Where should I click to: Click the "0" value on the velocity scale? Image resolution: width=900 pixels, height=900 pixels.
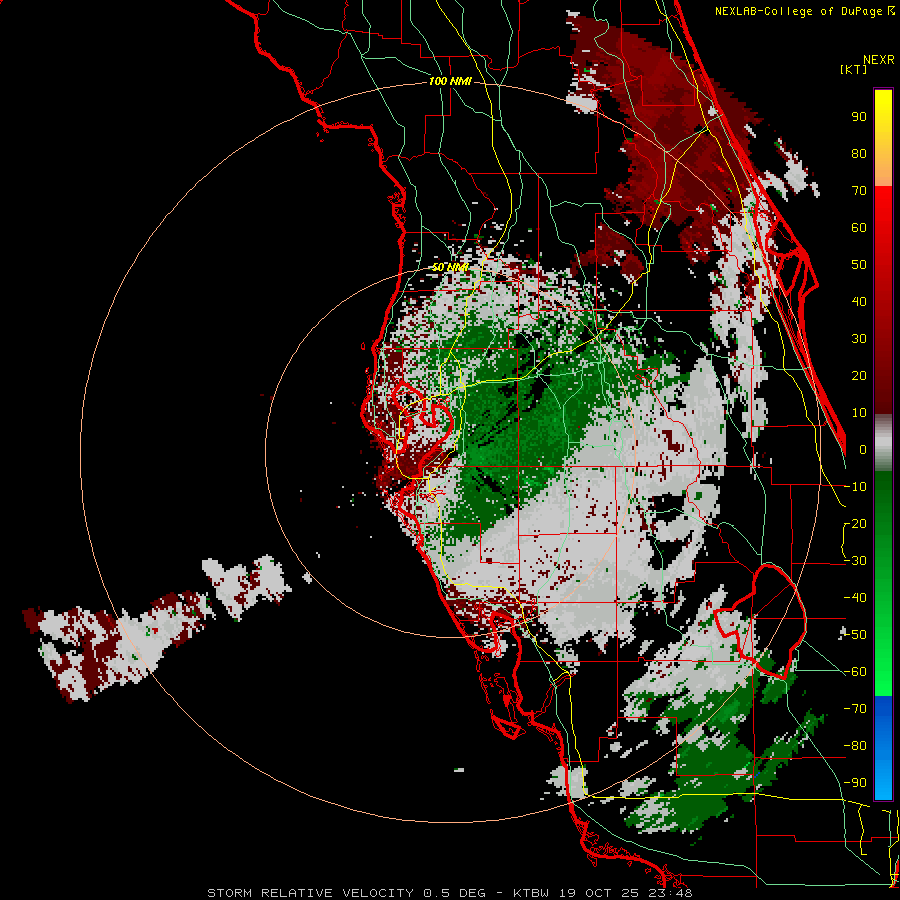(x=863, y=449)
